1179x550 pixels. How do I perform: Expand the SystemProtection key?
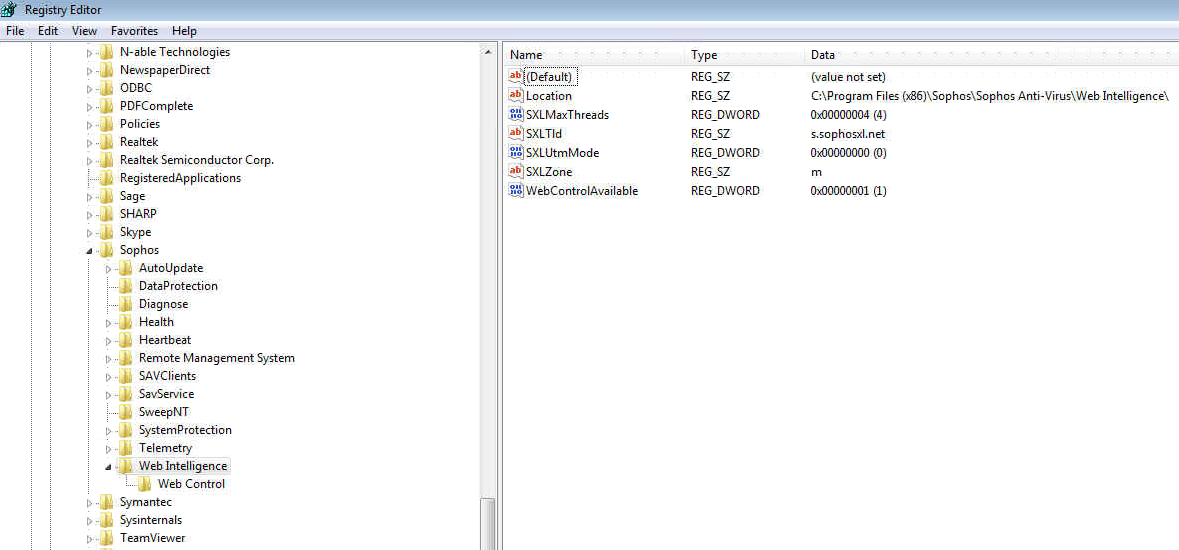point(108,431)
